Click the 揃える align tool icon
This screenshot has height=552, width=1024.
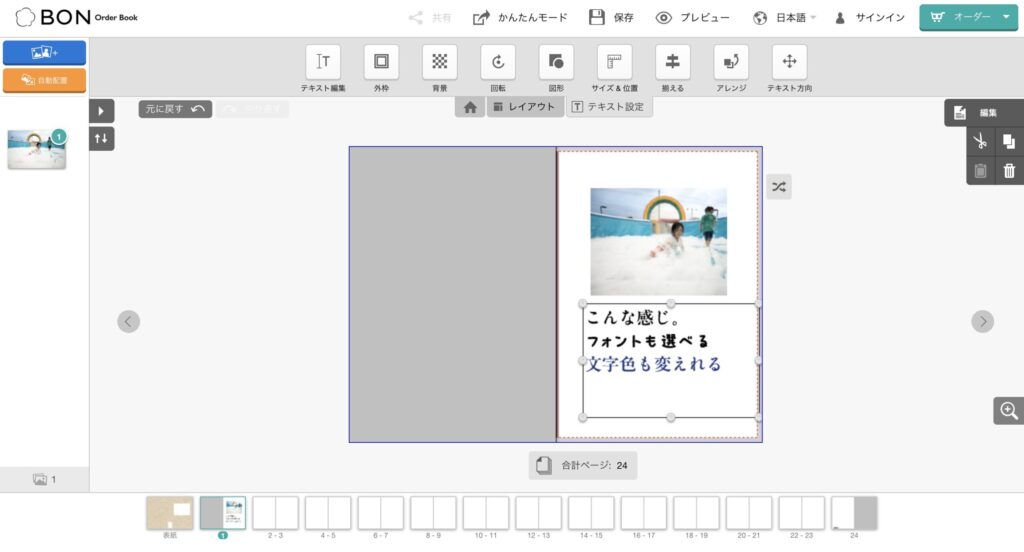click(673, 62)
